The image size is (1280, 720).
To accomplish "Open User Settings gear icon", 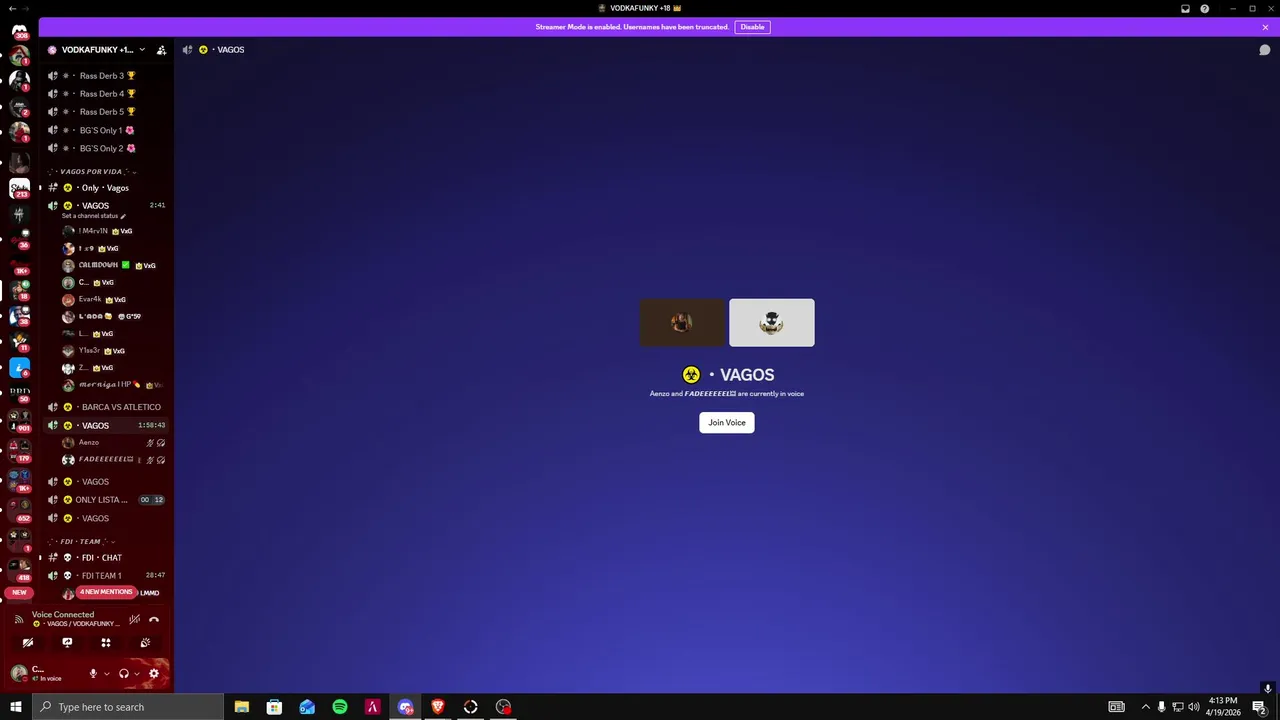I will coord(154,674).
